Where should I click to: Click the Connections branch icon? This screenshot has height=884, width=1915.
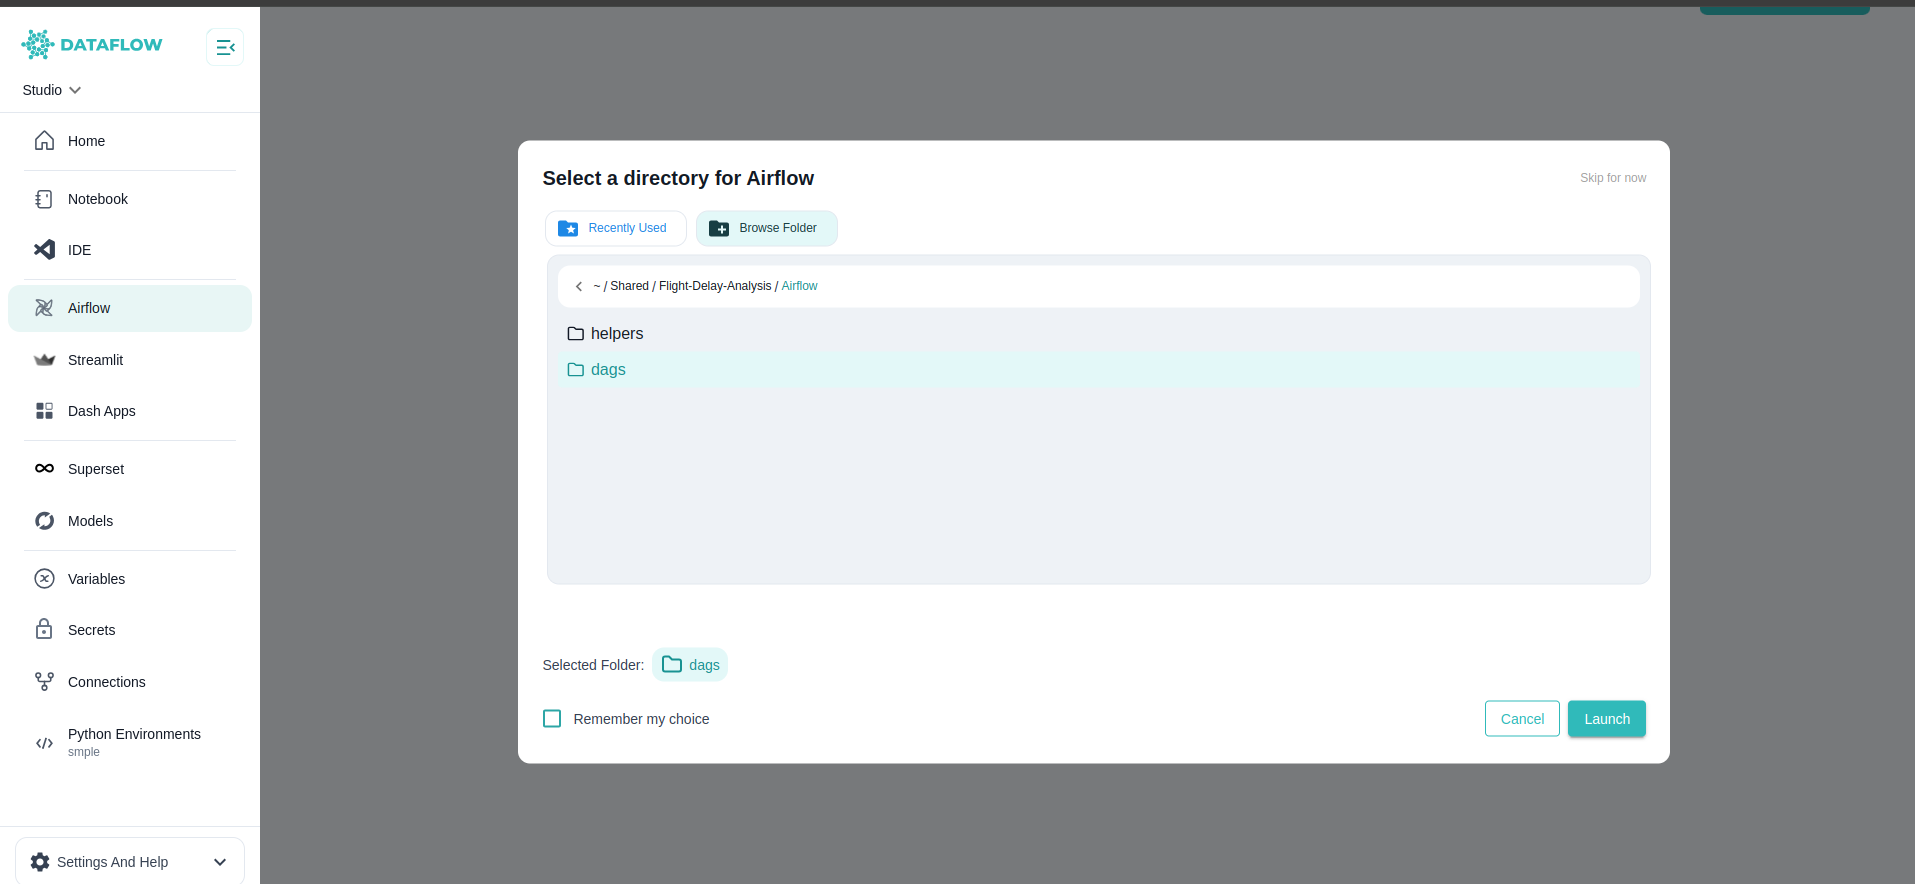(44, 682)
